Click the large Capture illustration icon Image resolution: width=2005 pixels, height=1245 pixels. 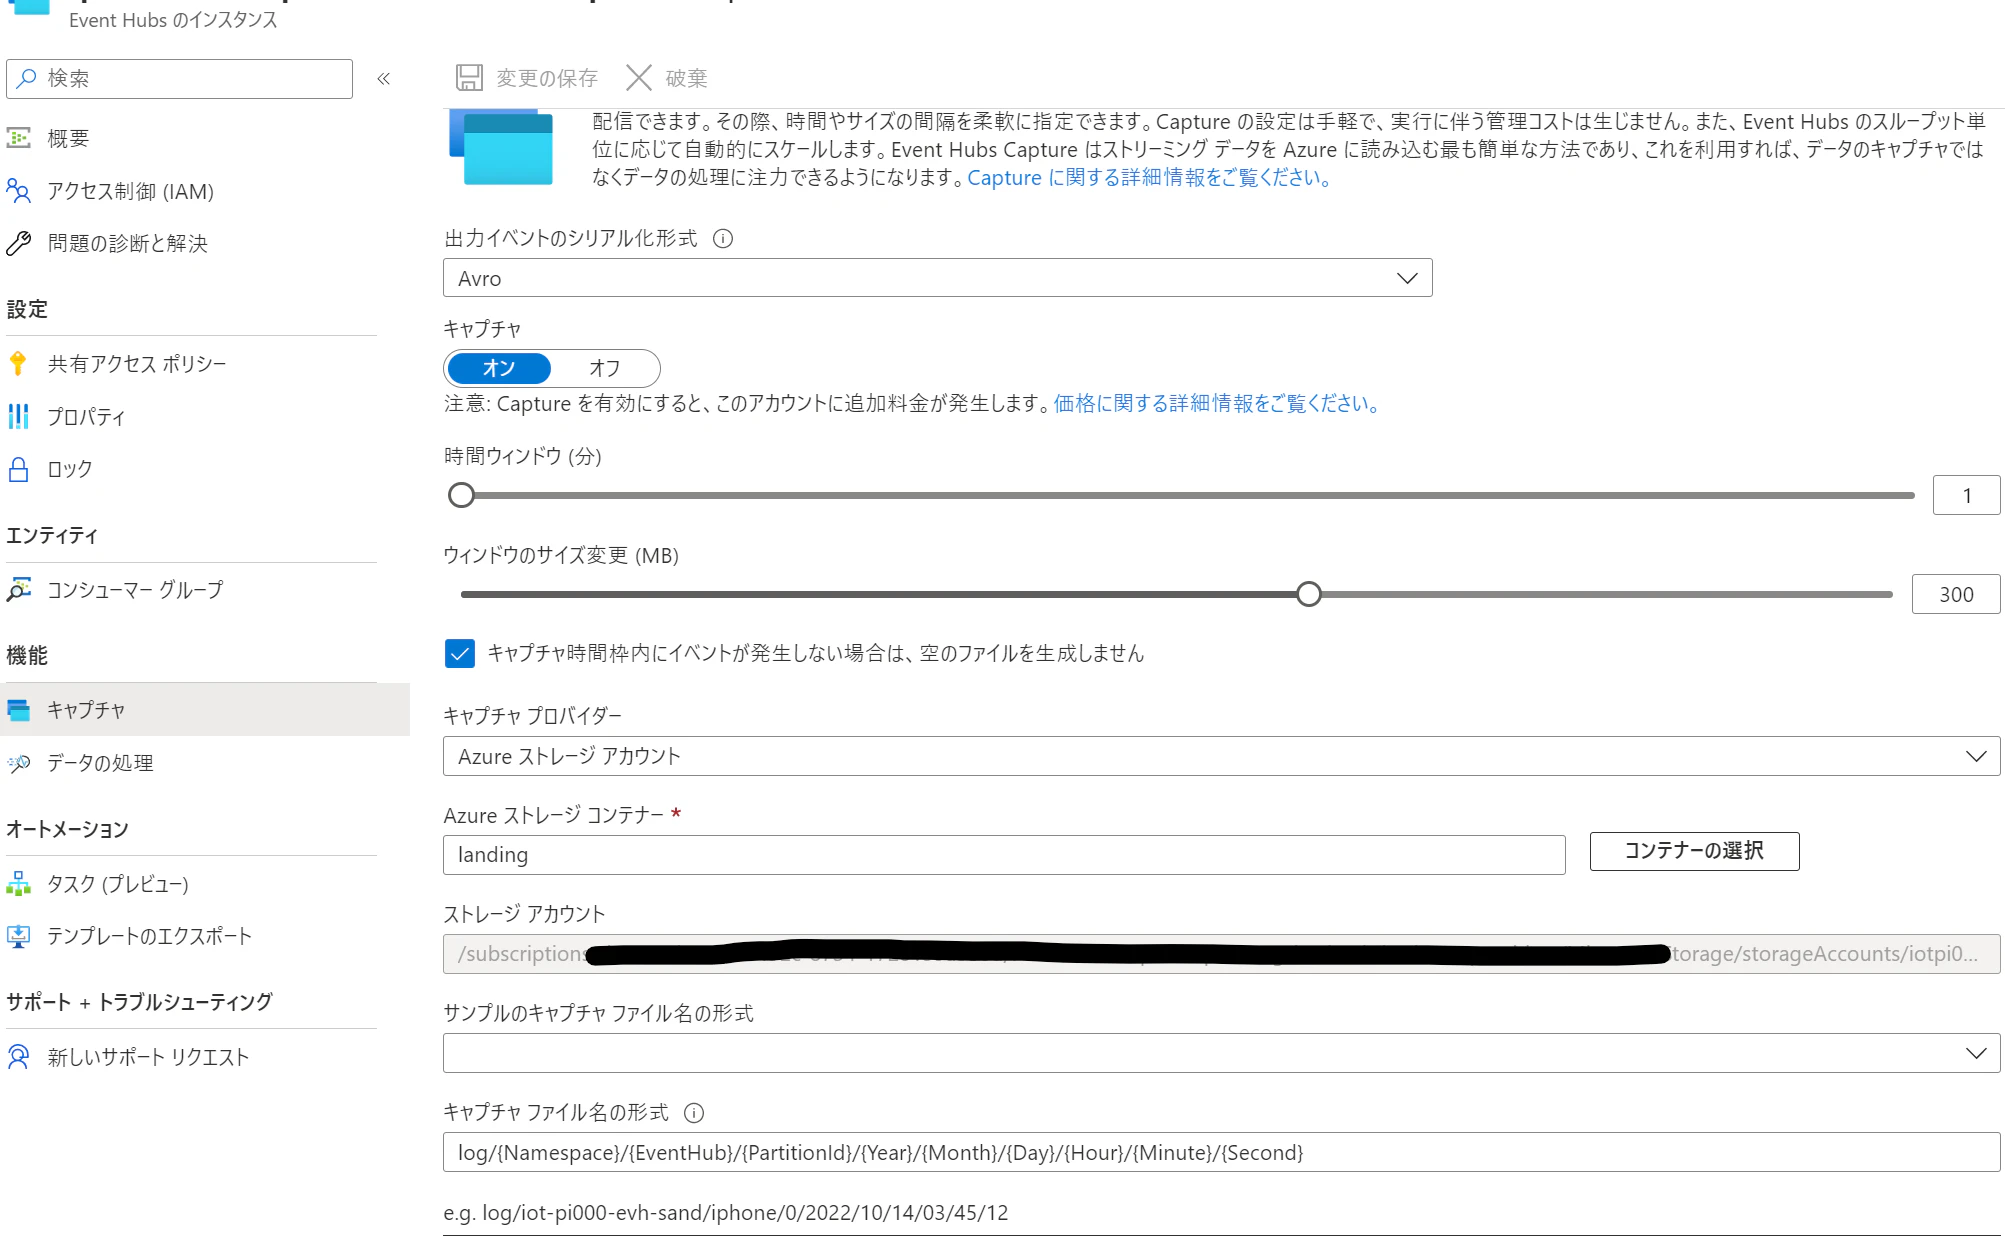pos(501,147)
